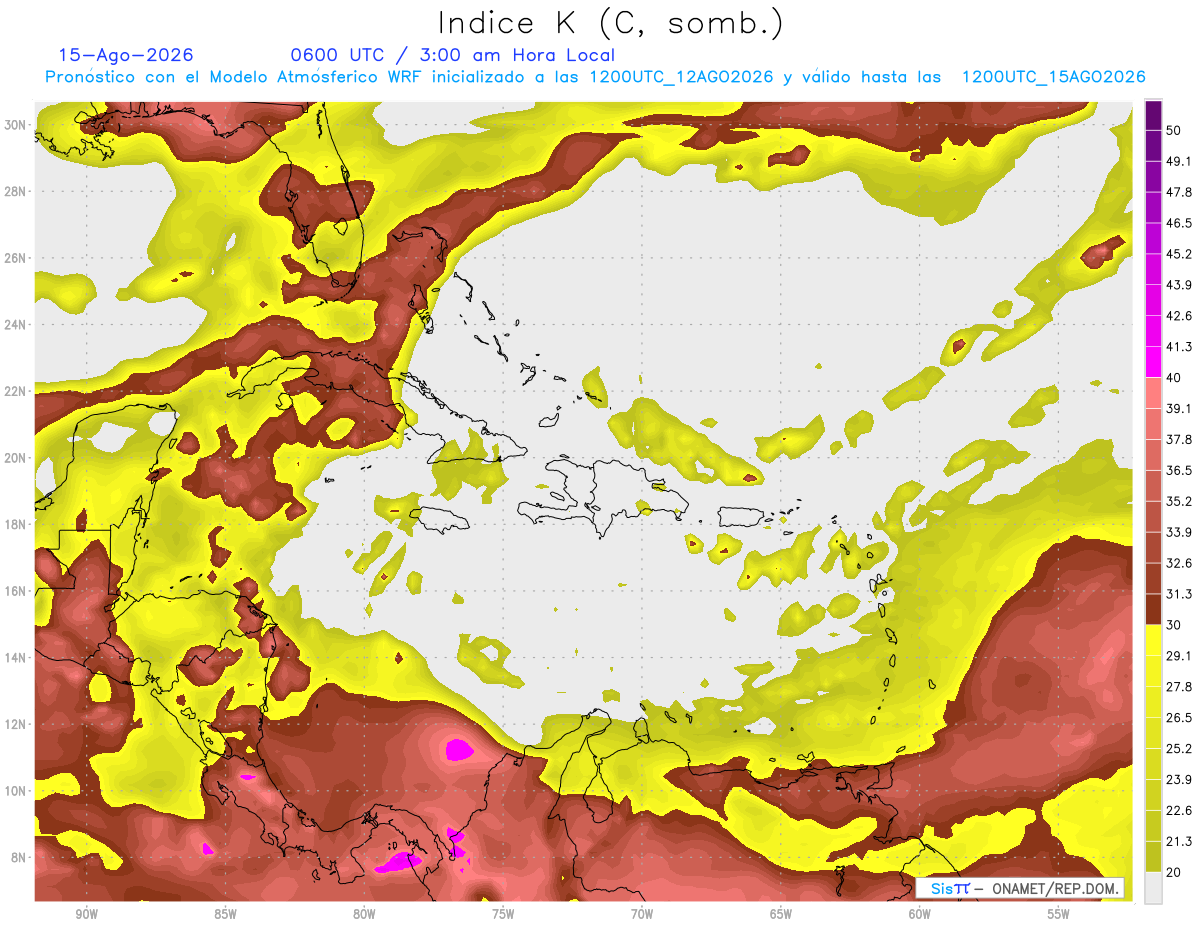
Task: Click the colorbar value 42.6
Action: [1179, 316]
